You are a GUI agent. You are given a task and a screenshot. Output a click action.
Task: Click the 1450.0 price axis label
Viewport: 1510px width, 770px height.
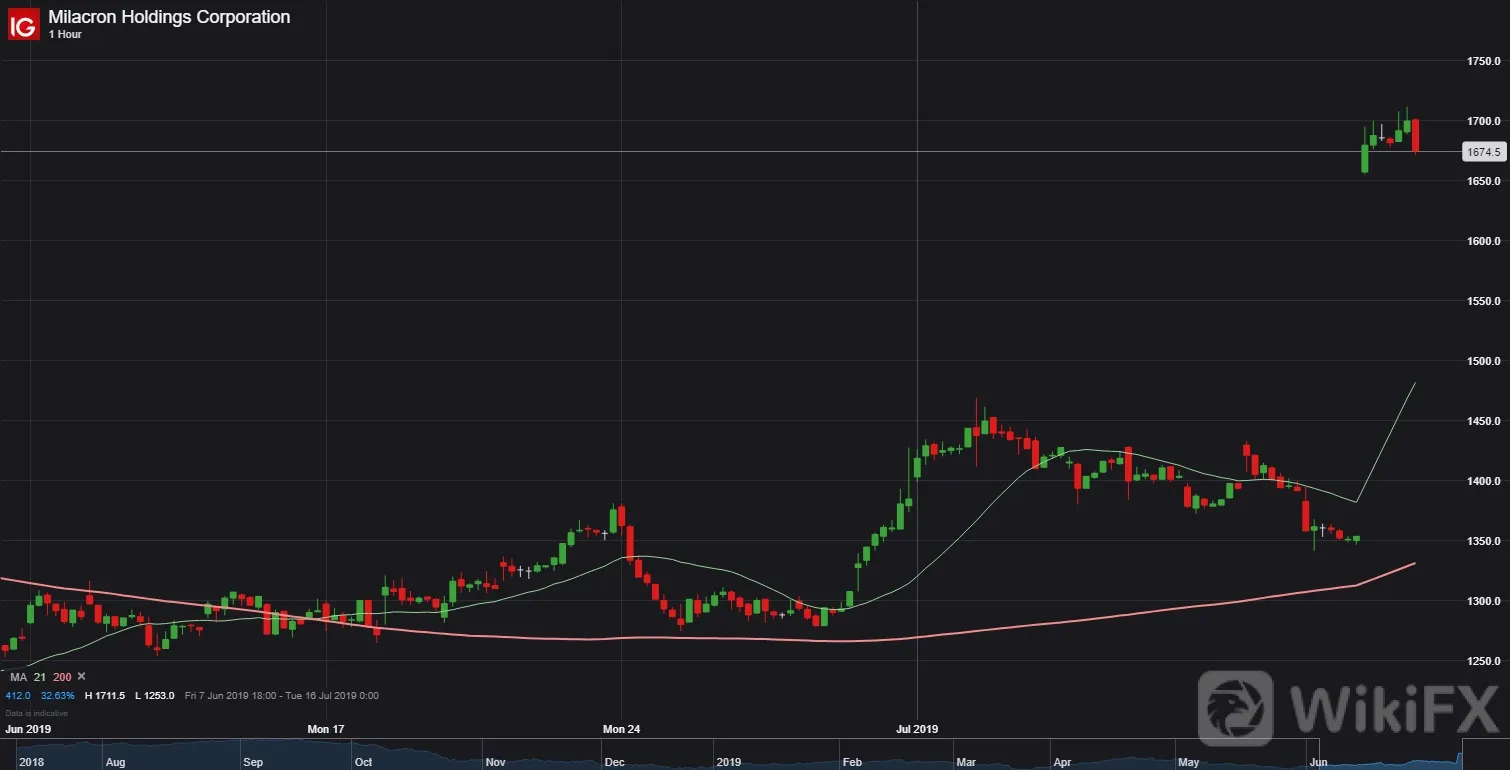[x=1484, y=422]
